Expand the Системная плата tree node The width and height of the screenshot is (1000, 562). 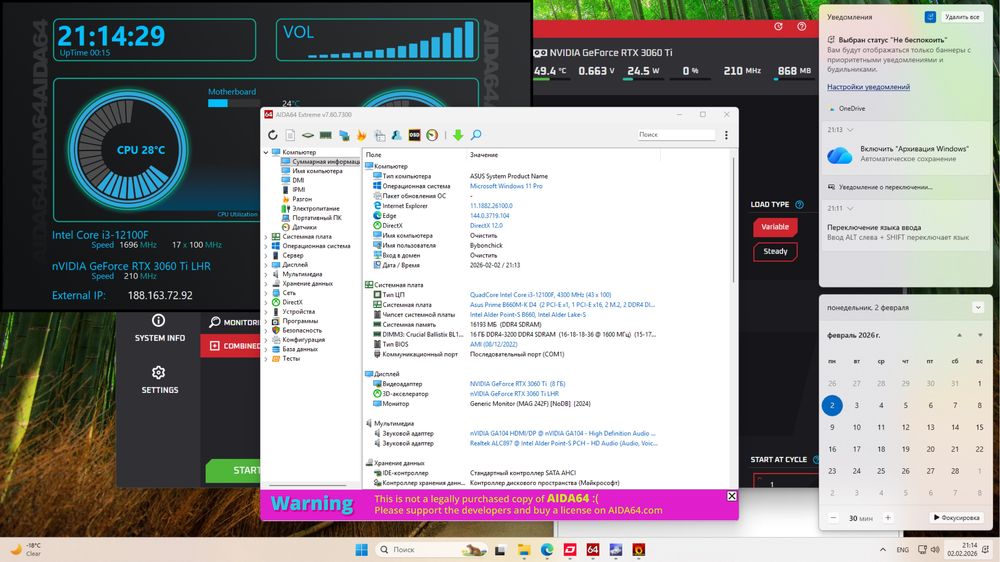coord(266,237)
